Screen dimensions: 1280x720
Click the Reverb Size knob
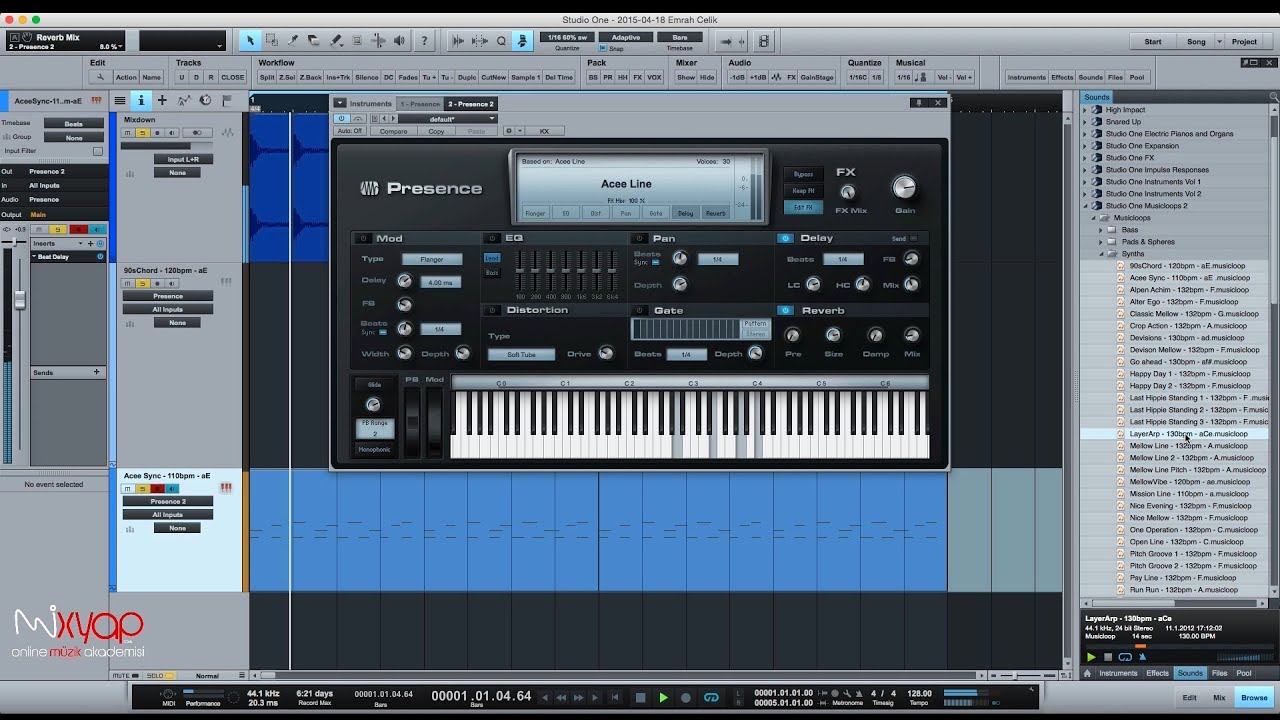(834, 335)
